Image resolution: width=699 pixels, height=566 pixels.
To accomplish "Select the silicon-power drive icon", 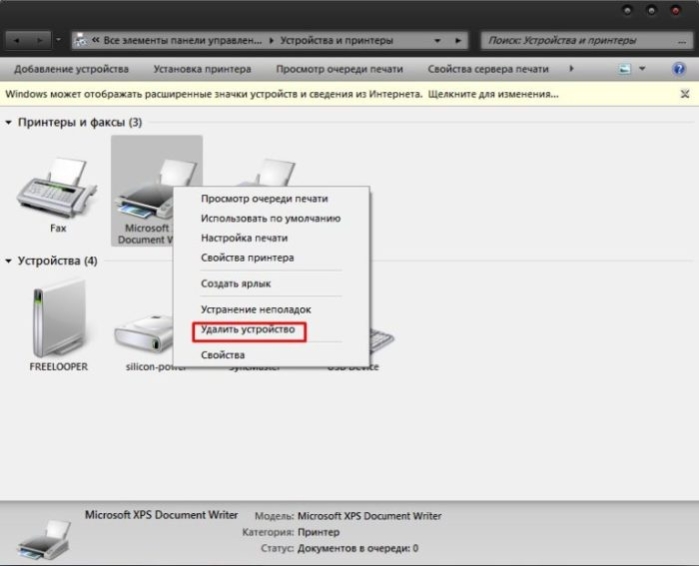I will 144,333.
